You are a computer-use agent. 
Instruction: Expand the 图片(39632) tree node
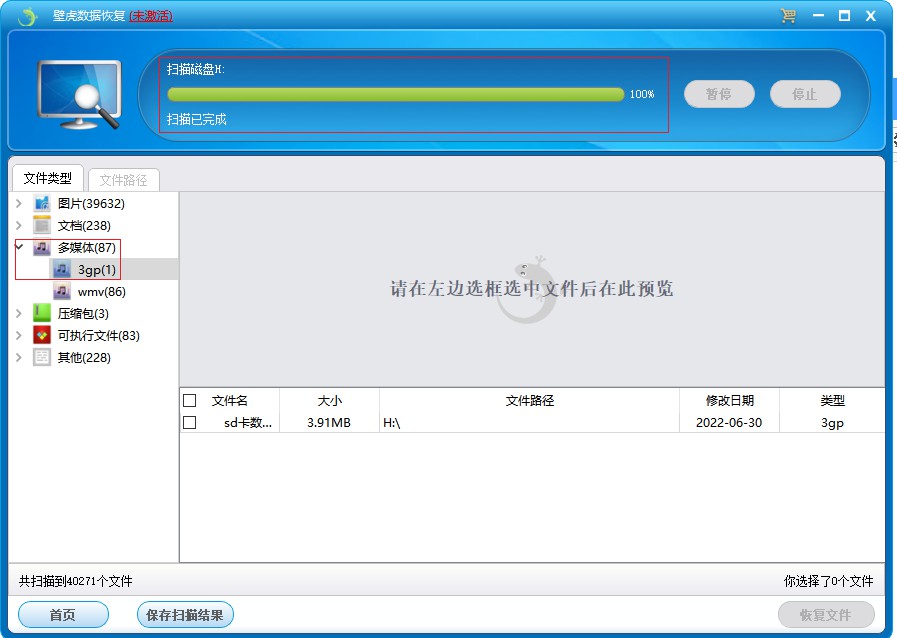coord(19,203)
